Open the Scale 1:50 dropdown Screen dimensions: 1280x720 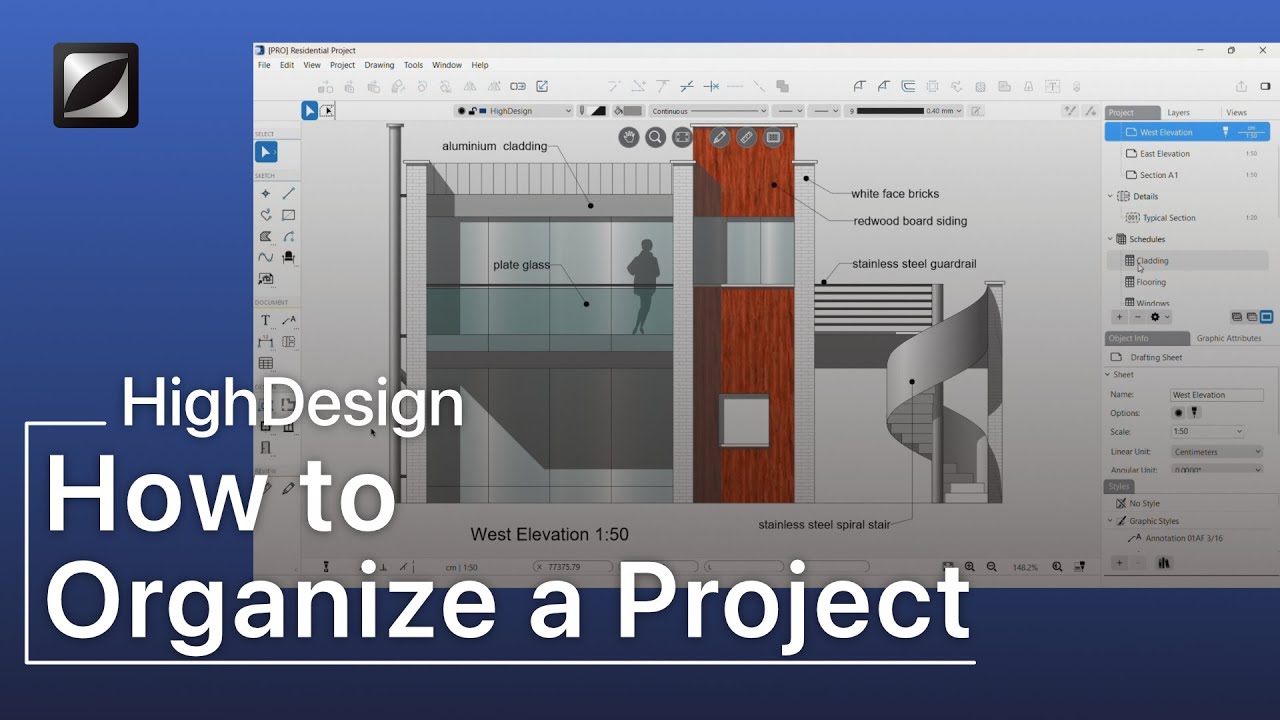1207,432
